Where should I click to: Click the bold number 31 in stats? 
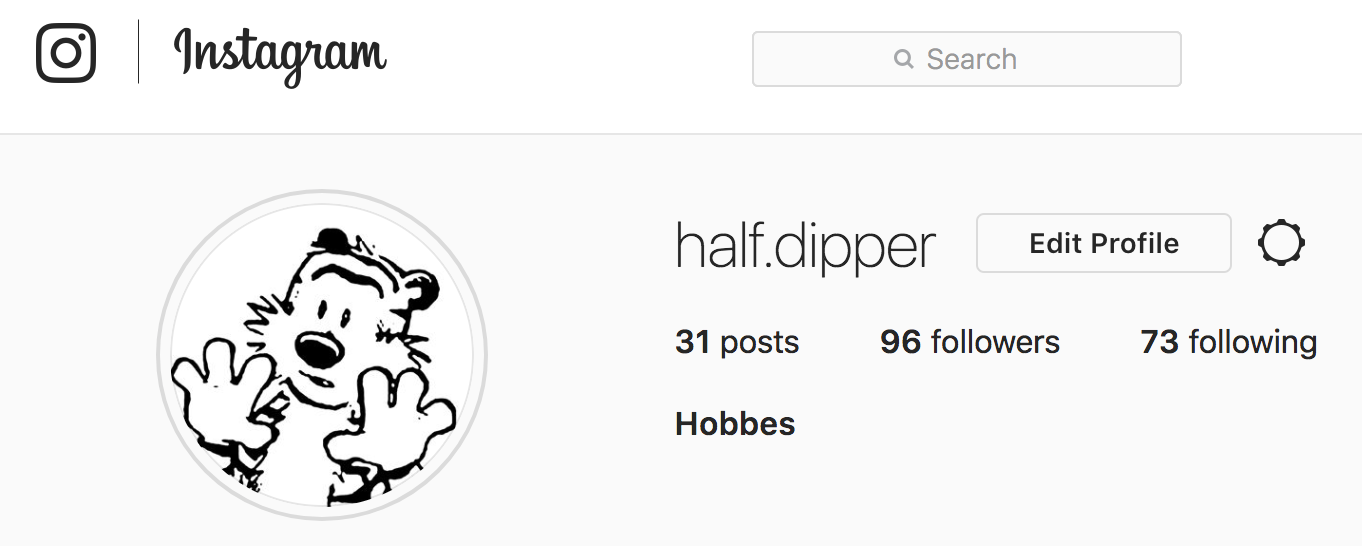(x=692, y=342)
